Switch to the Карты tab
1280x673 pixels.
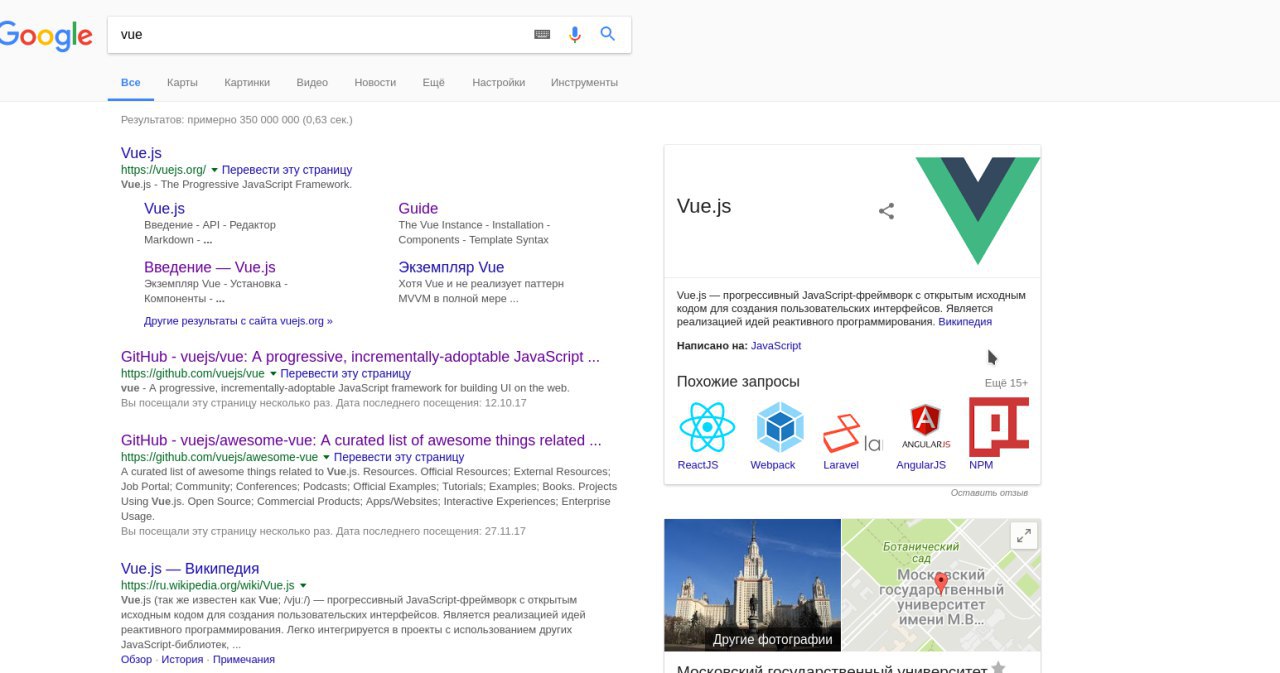182,82
